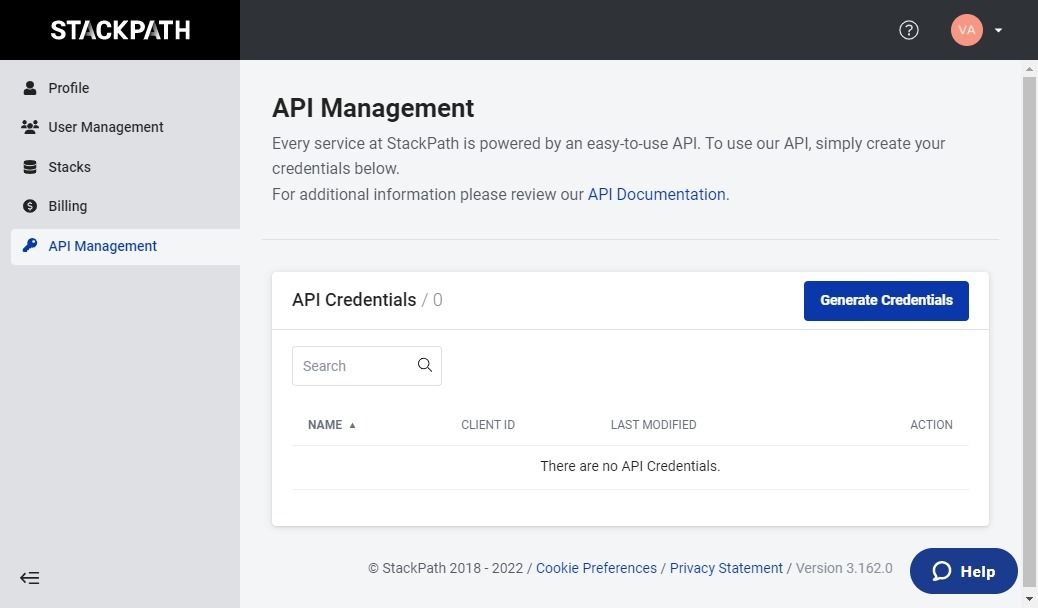Click the User Management group icon
Screen dimensions: 1038x608
click(30, 127)
